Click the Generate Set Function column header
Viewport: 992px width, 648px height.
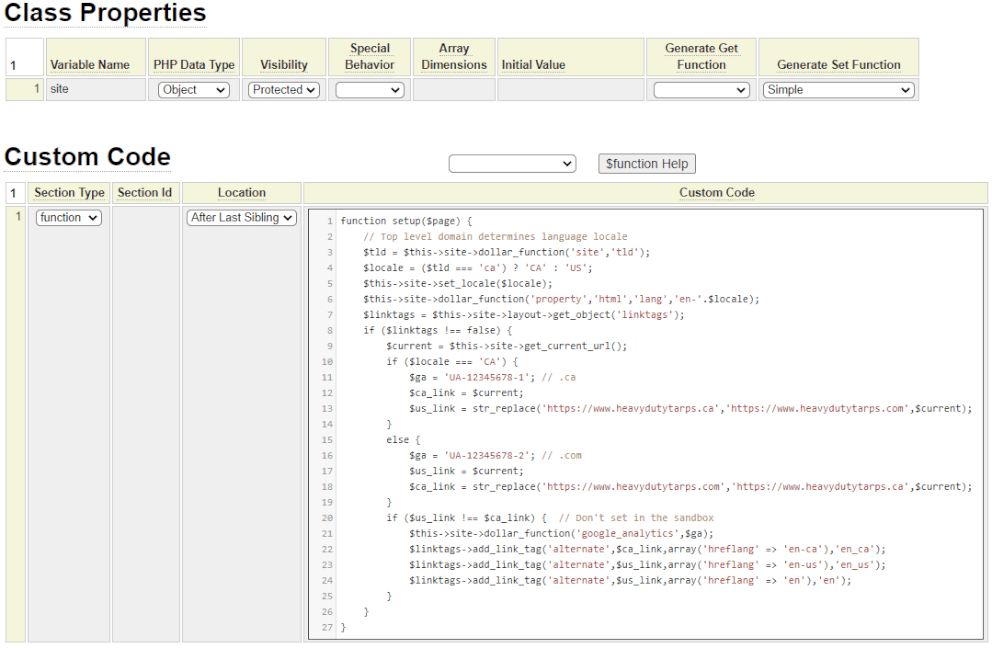(838, 65)
